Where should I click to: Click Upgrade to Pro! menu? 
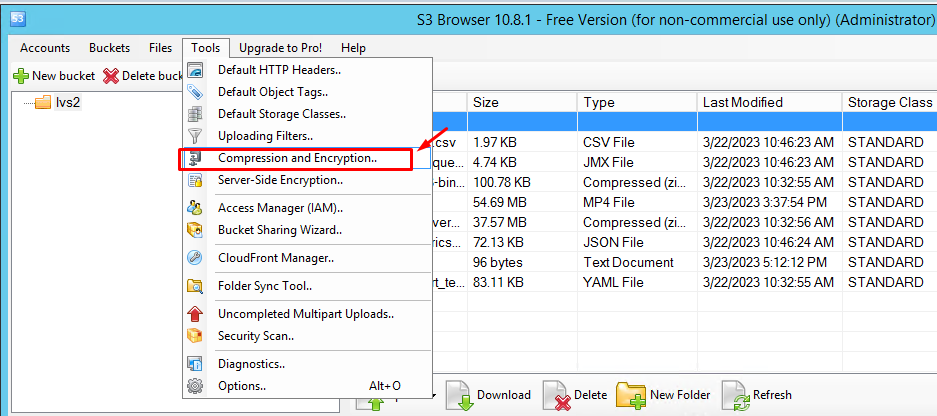[x=280, y=48]
